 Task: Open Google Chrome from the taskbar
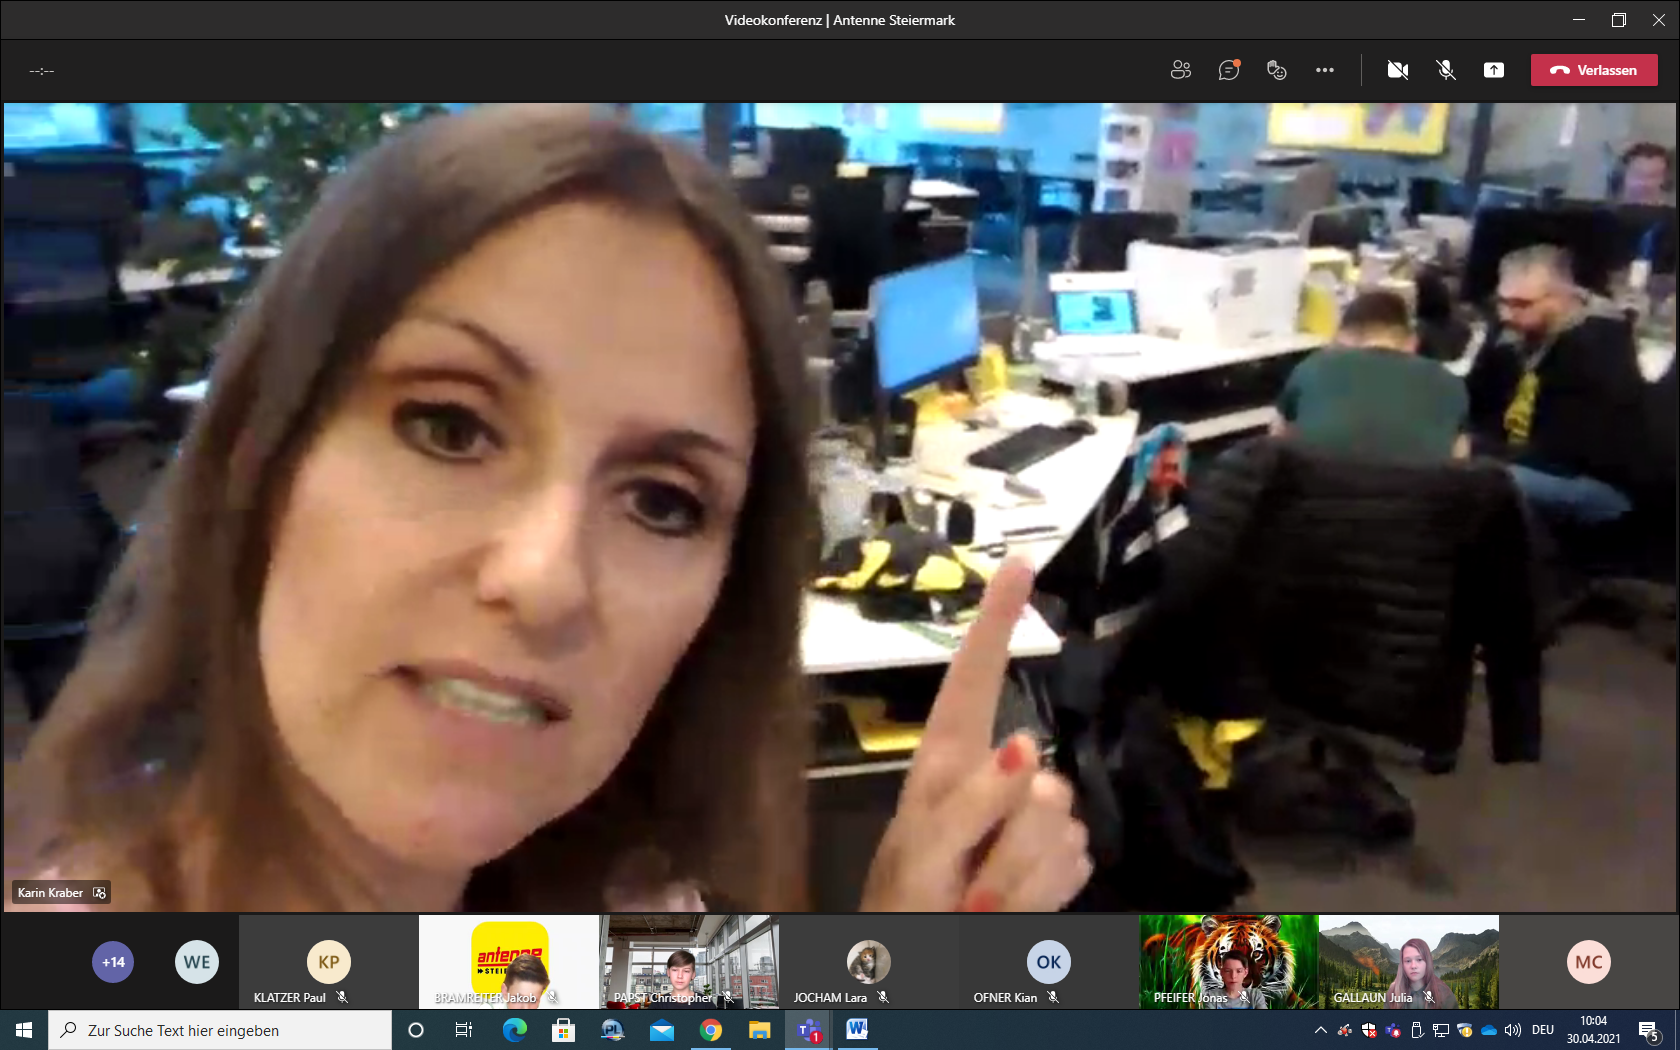711,1030
